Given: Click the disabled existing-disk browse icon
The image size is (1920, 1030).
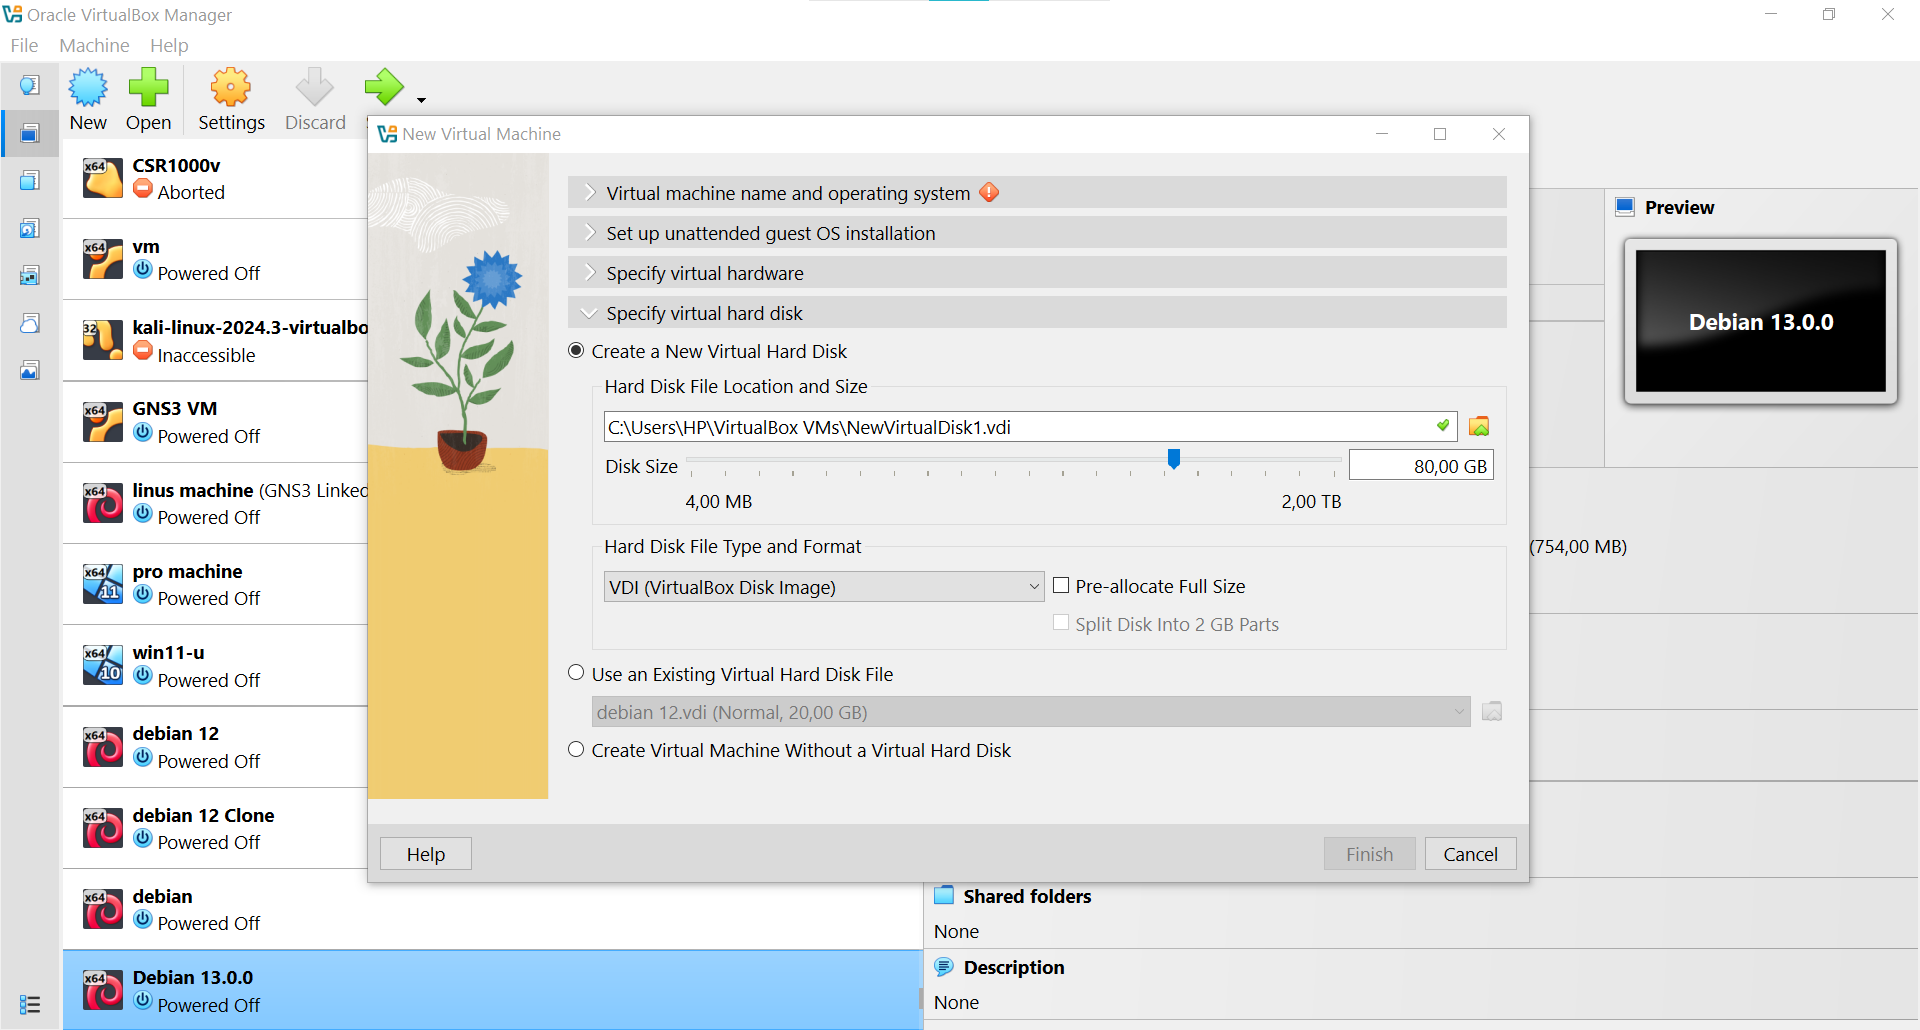Looking at the screenshot, I should point(1492,711).
